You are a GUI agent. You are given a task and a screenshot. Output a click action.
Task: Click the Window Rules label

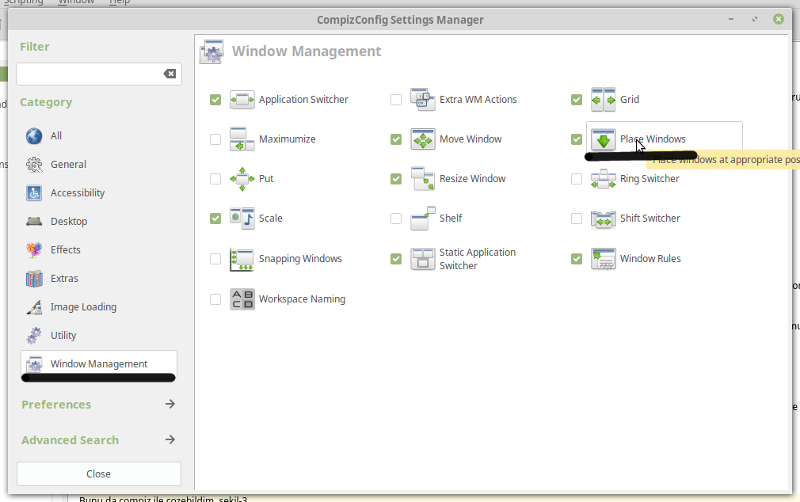pyautogui.click(x=650, y=259)
